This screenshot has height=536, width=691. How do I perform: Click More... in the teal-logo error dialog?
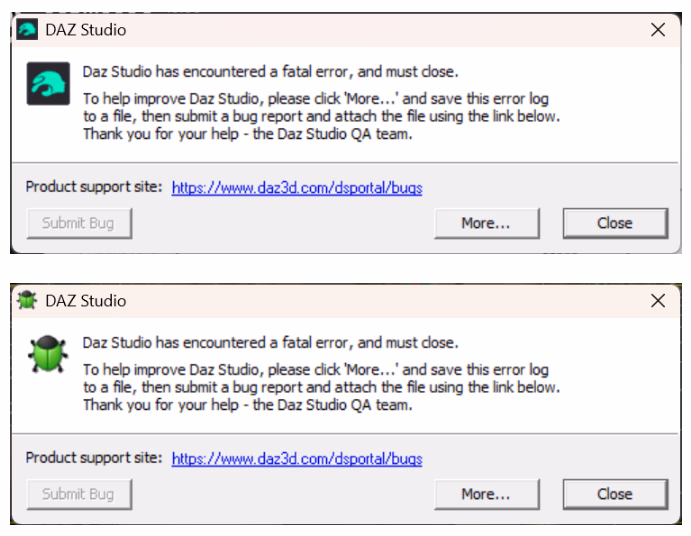(486, 223)
